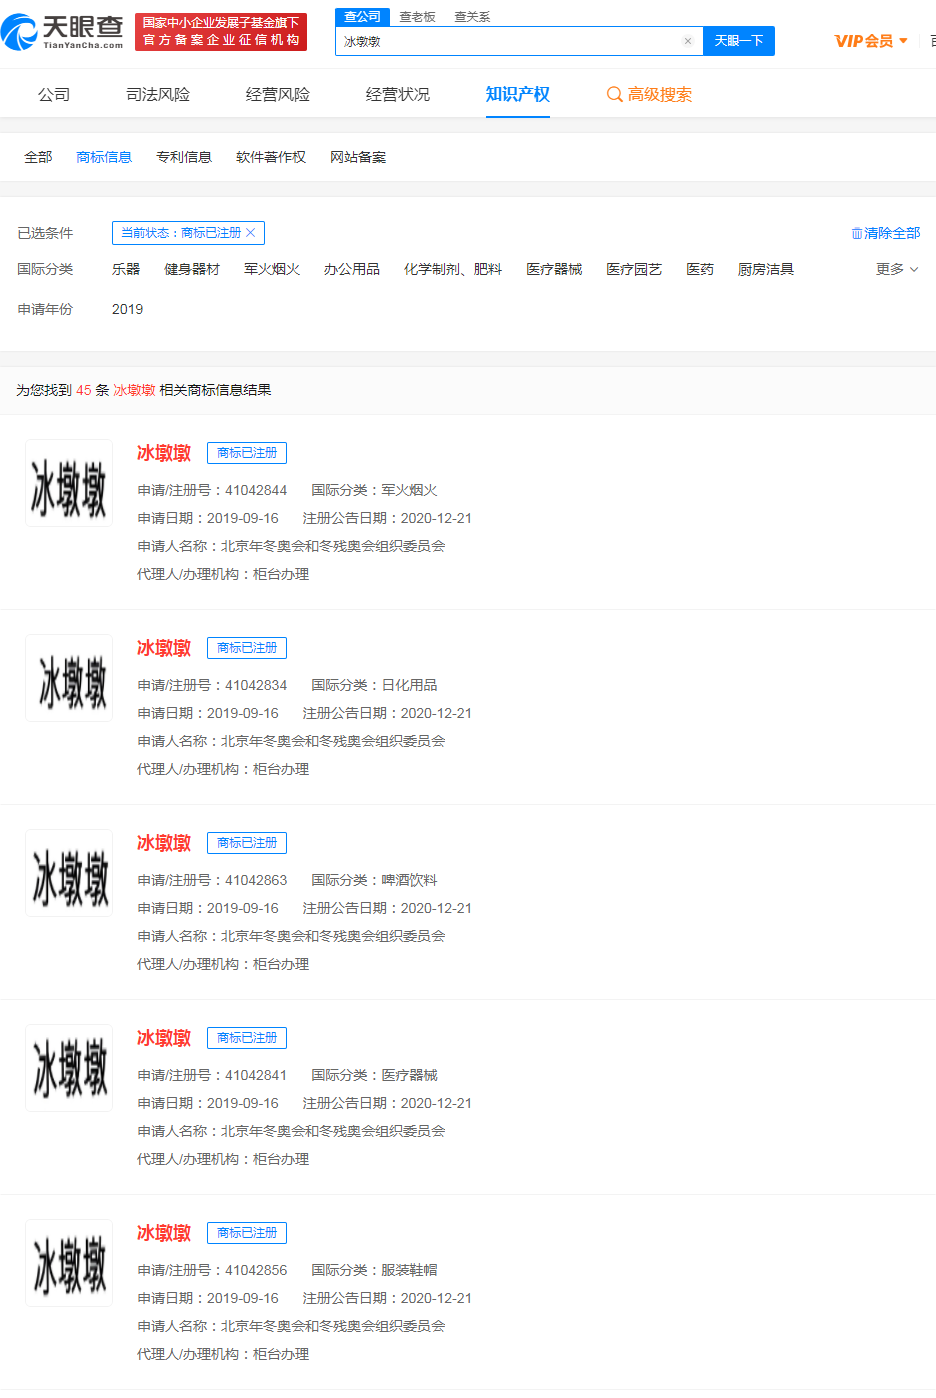Open the first 冰墩墩 trademark result link
The height and width of the screenshot is (1398, 936).
(163, 453)
